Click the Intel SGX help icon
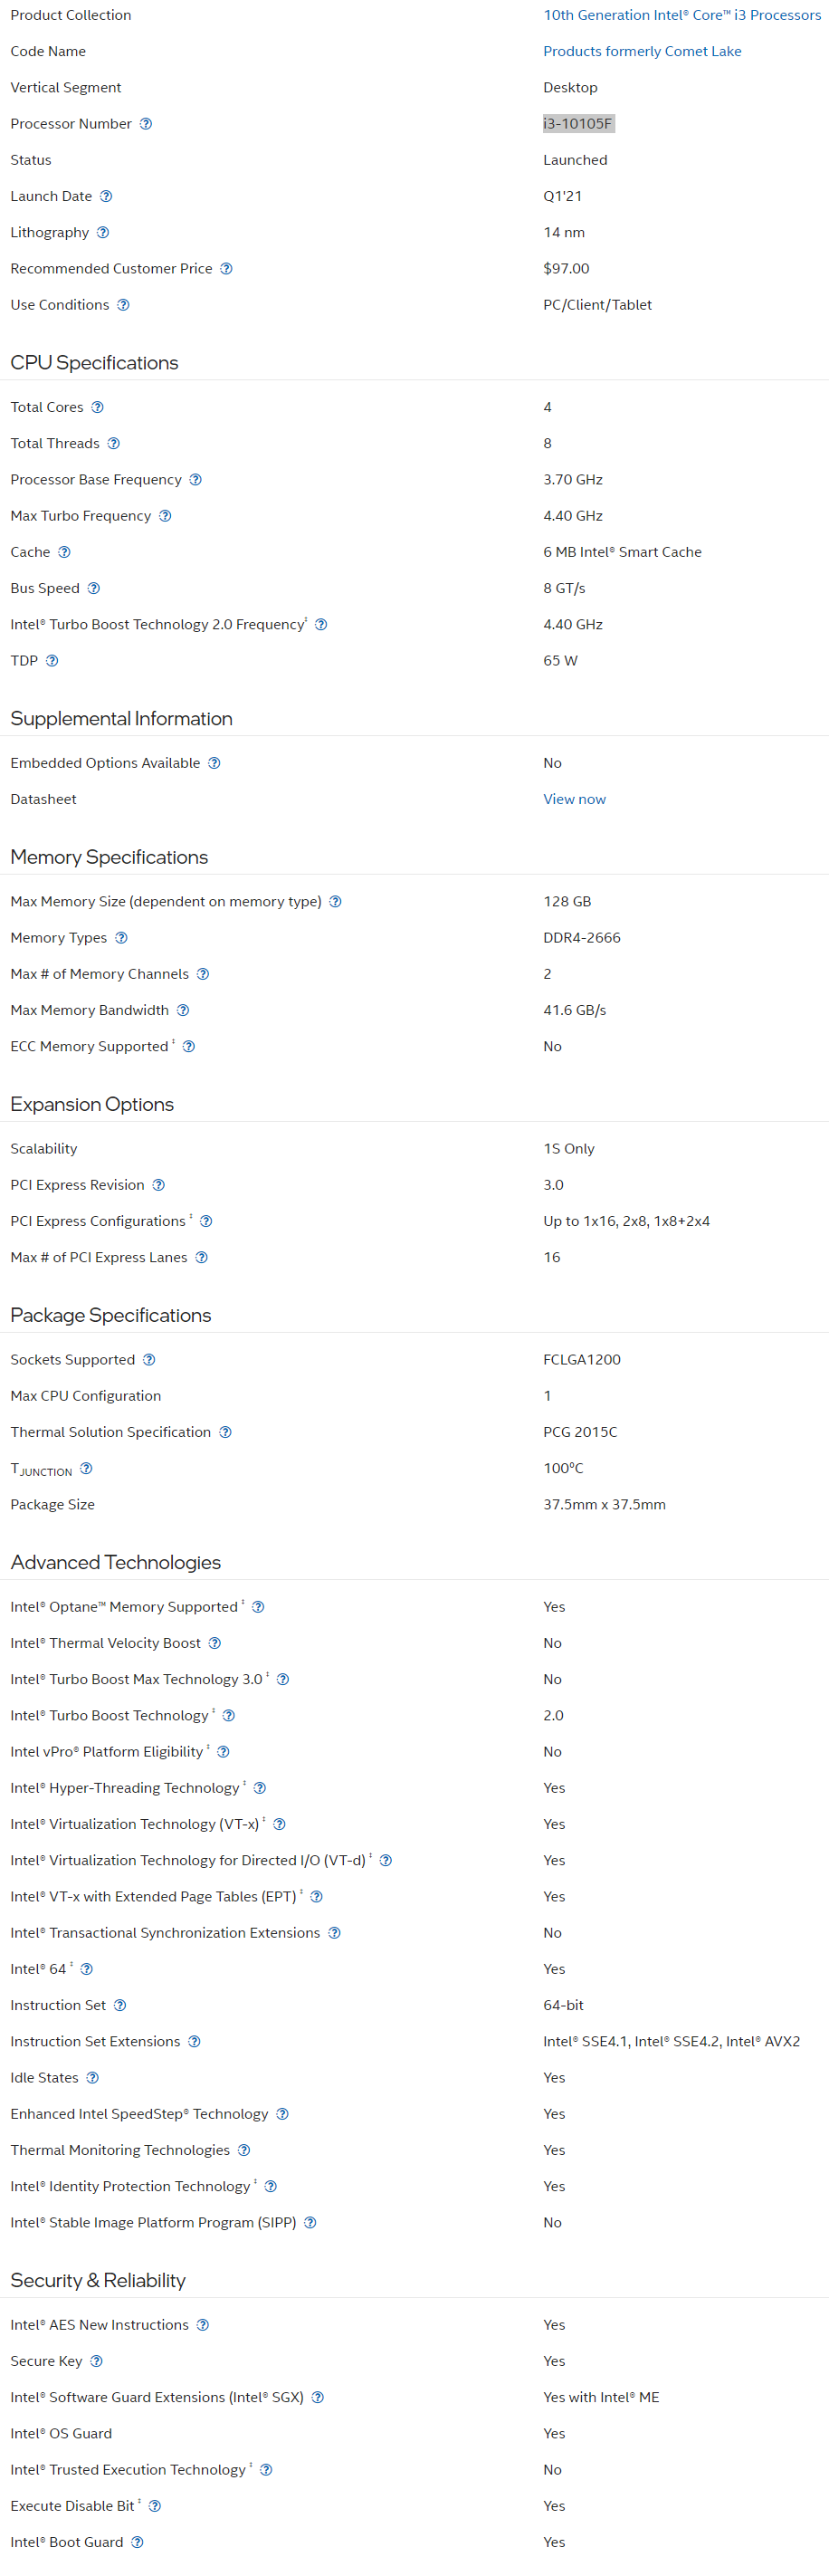 click(317, 2397)
